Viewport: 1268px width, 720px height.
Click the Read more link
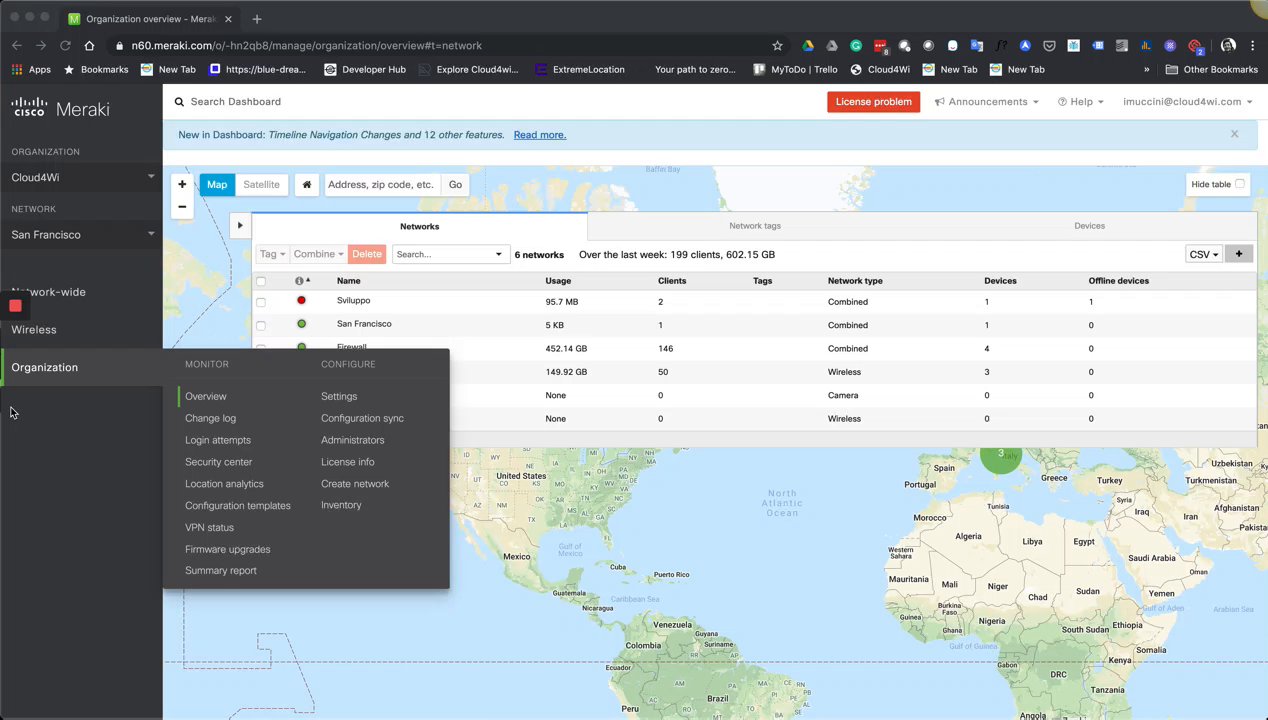539,135
